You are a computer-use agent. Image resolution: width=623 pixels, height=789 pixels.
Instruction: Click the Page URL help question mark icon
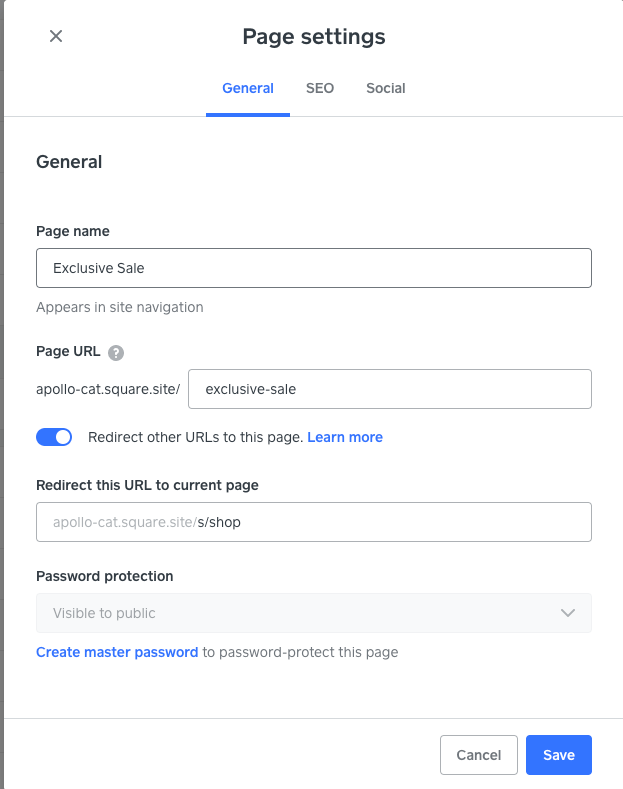[x=116, y=352]
